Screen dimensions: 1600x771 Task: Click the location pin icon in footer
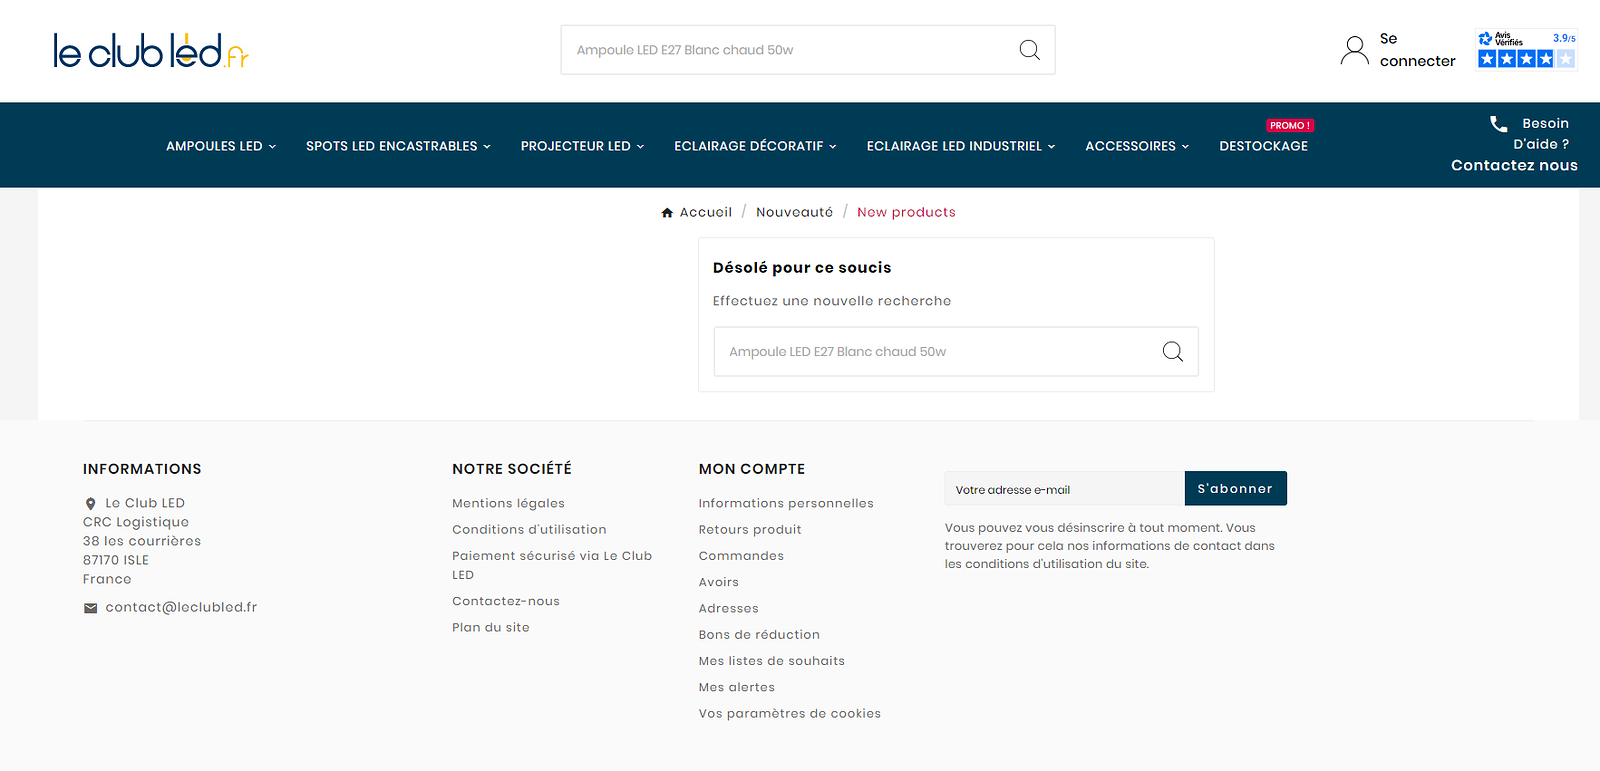coord(91,504)
